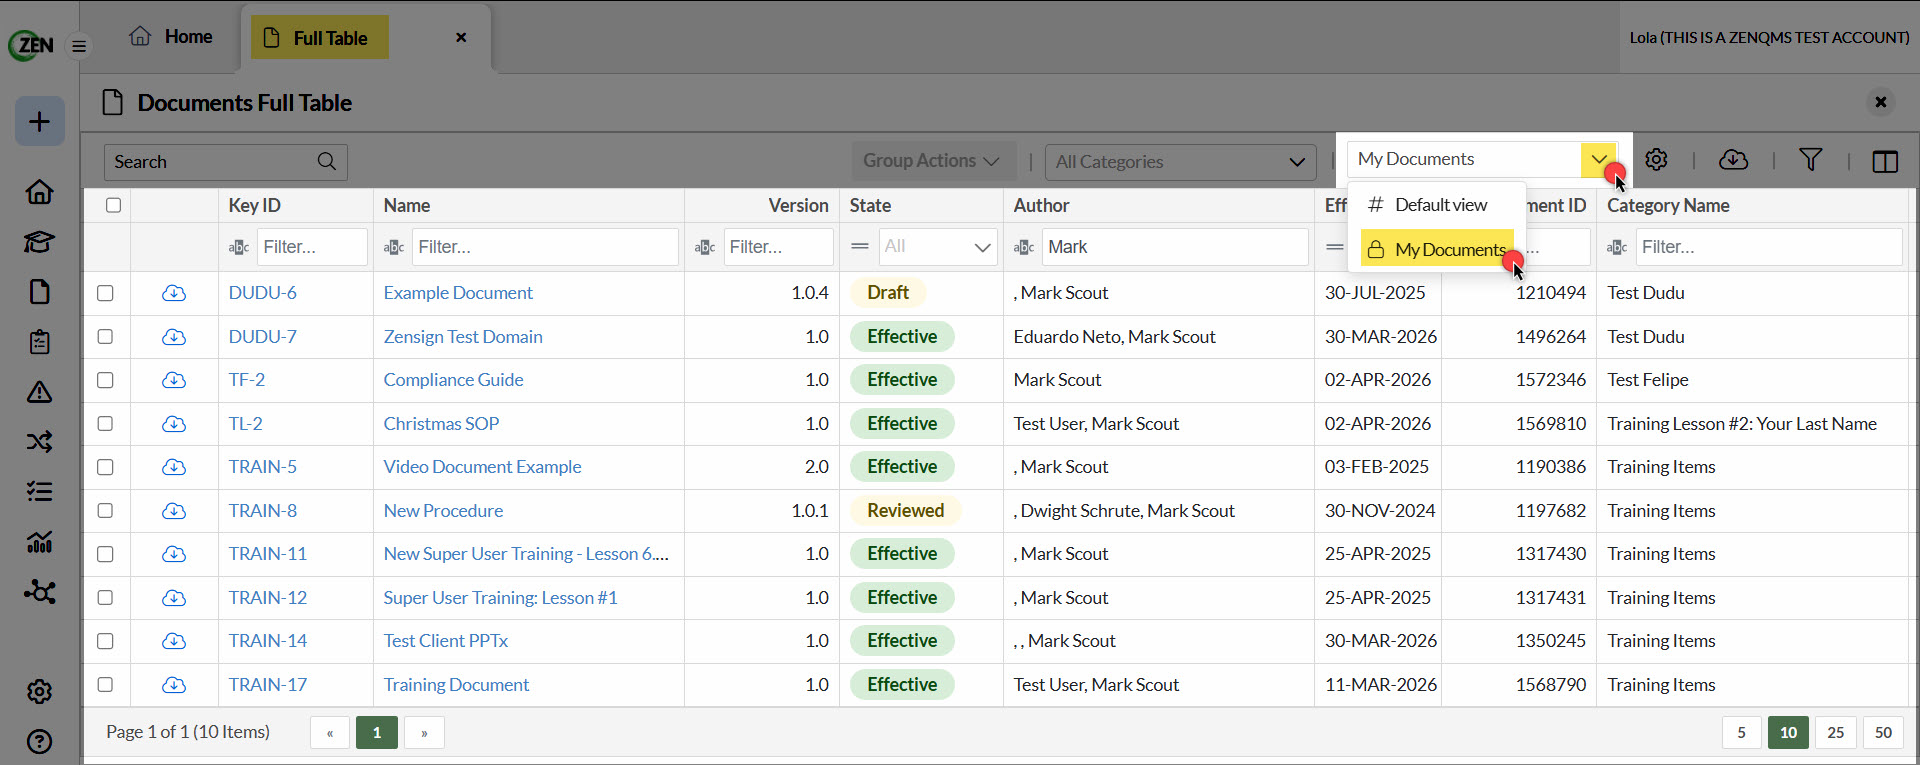Set page size to 50
1920x765 pixels.
[1883, 733]
